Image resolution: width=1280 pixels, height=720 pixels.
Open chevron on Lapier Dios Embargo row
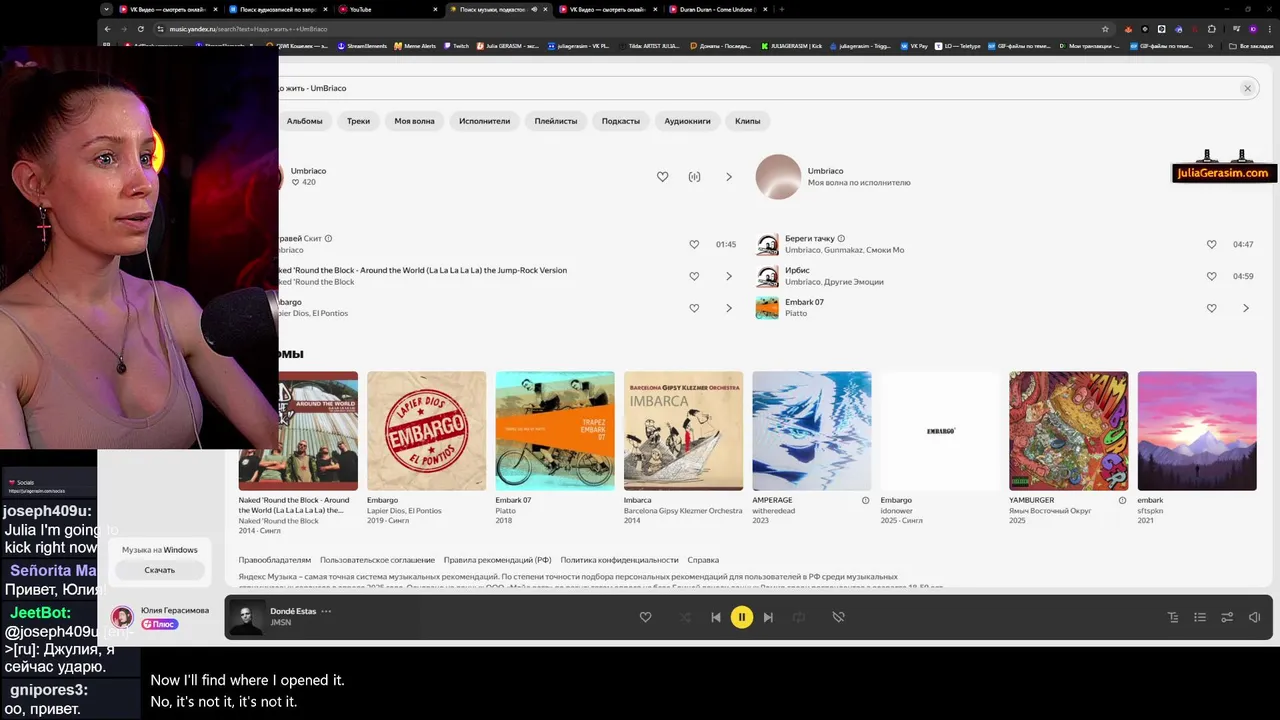pos(729,308)
